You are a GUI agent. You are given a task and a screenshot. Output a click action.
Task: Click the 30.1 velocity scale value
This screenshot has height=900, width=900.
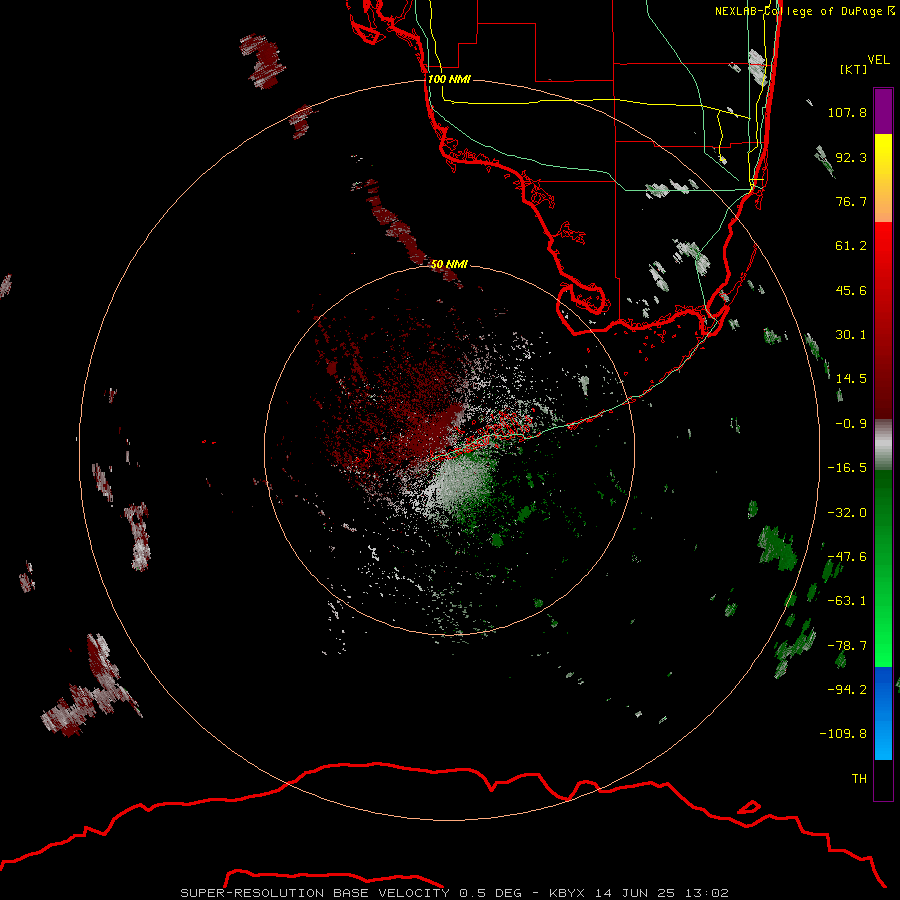(x=851, y=335)
